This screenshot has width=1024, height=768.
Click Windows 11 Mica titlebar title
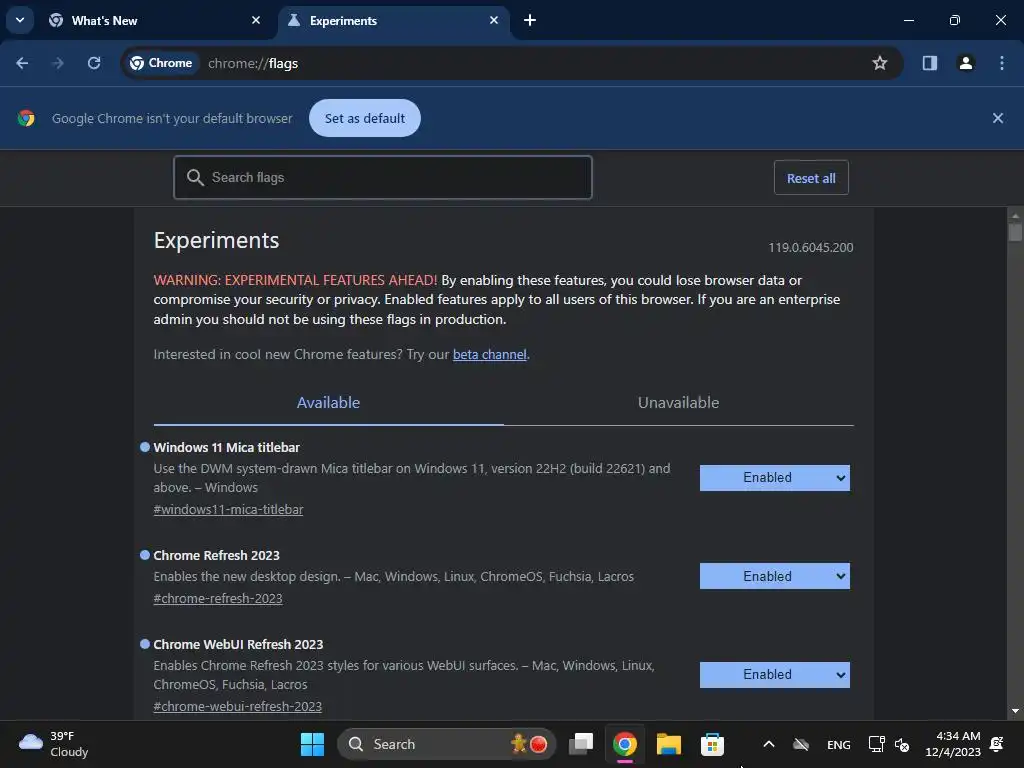click(227, 447)
